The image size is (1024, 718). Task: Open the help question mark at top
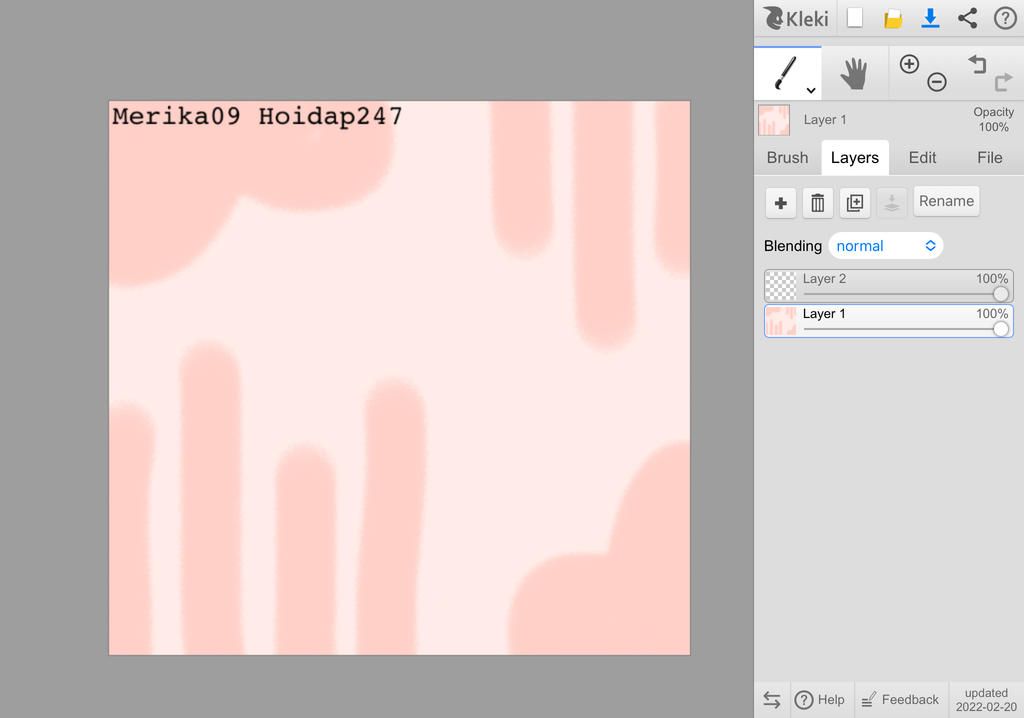point(1005,18)
